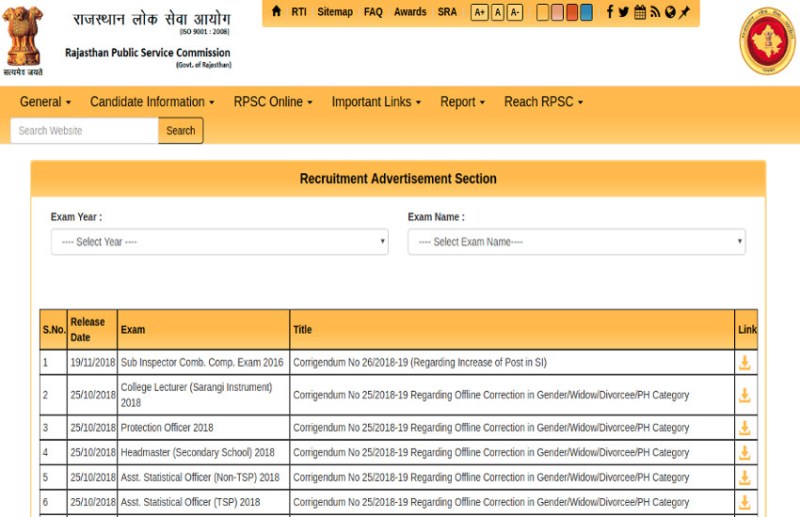This screenshot has height=517, width=800.
Task: Select 'Sub Inspector Comb. Comp. Exam 2016' cell
Action: point(202,362)
